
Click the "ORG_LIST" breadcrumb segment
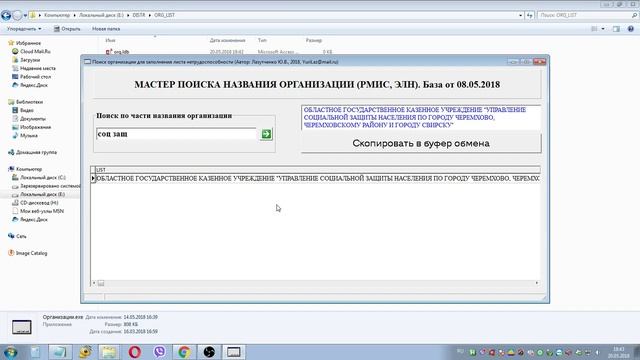(164, 15)
